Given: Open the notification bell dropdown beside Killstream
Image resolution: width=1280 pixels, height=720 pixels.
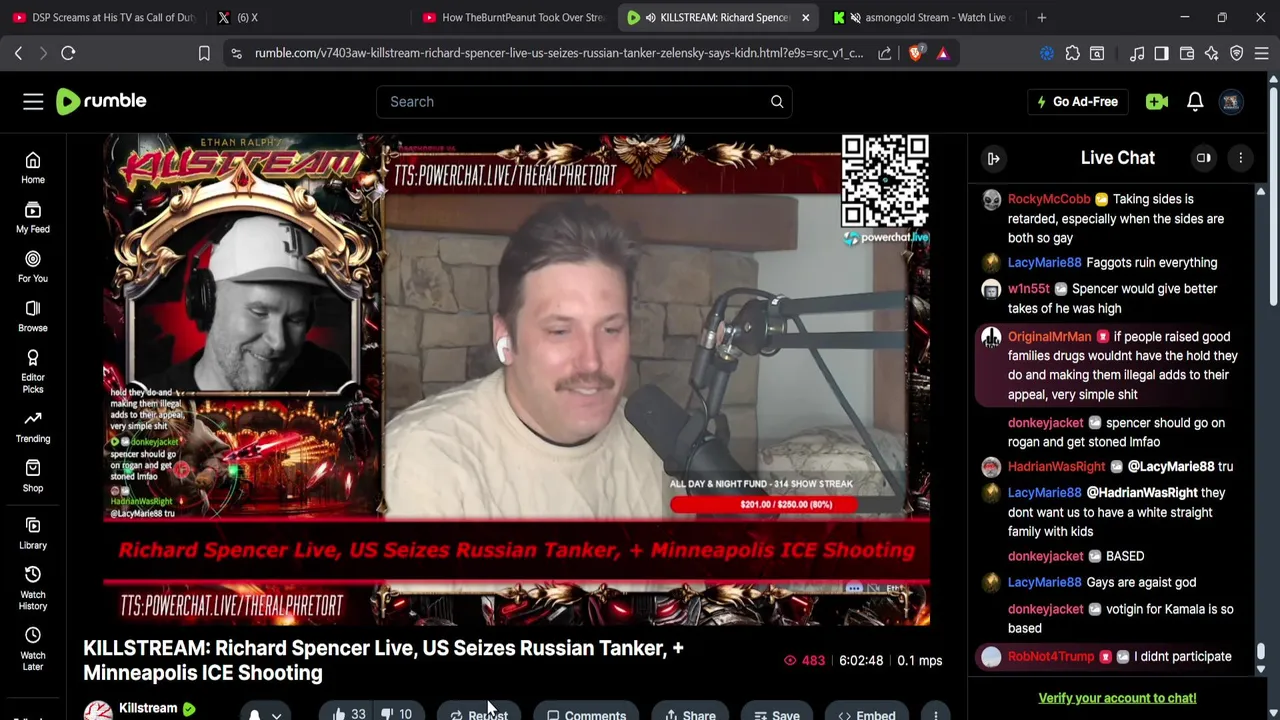Looking at the screenshot, I should click(x=265, y=714).
